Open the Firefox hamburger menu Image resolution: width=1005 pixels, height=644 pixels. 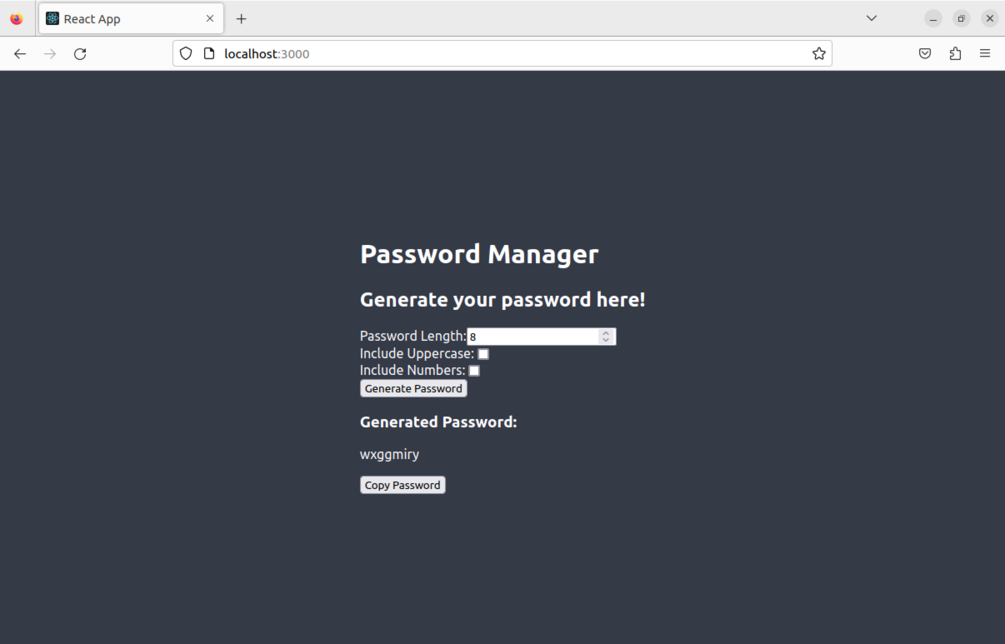click(x=985, y=54)
